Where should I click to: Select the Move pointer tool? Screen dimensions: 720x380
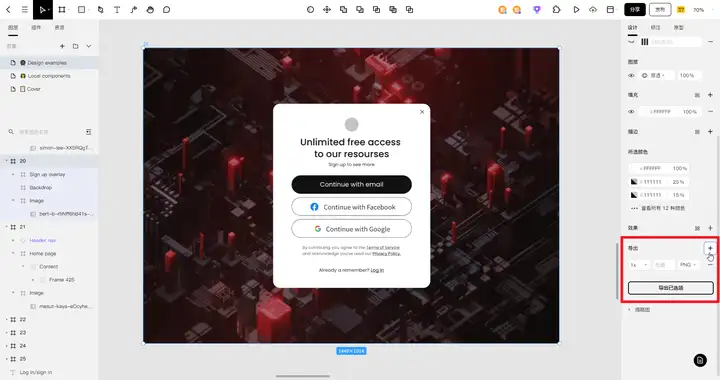click(x=43, y=10)
